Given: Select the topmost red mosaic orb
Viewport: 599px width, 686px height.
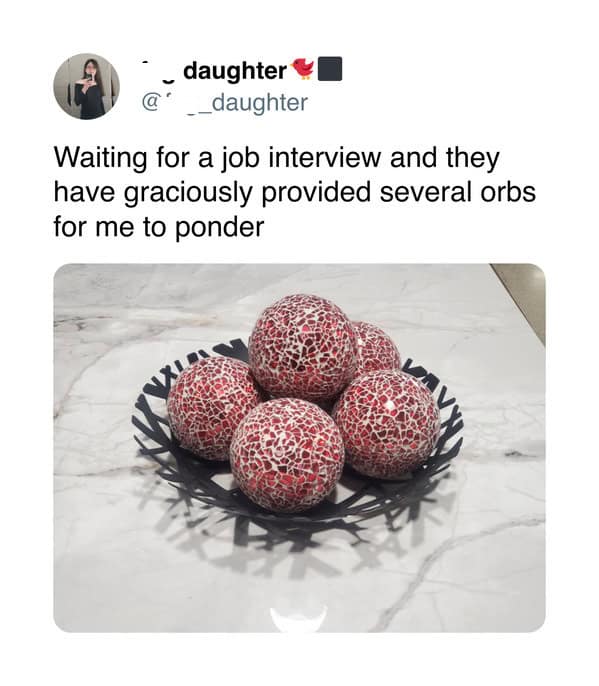Looking at the screenshot, I should 303,346.
